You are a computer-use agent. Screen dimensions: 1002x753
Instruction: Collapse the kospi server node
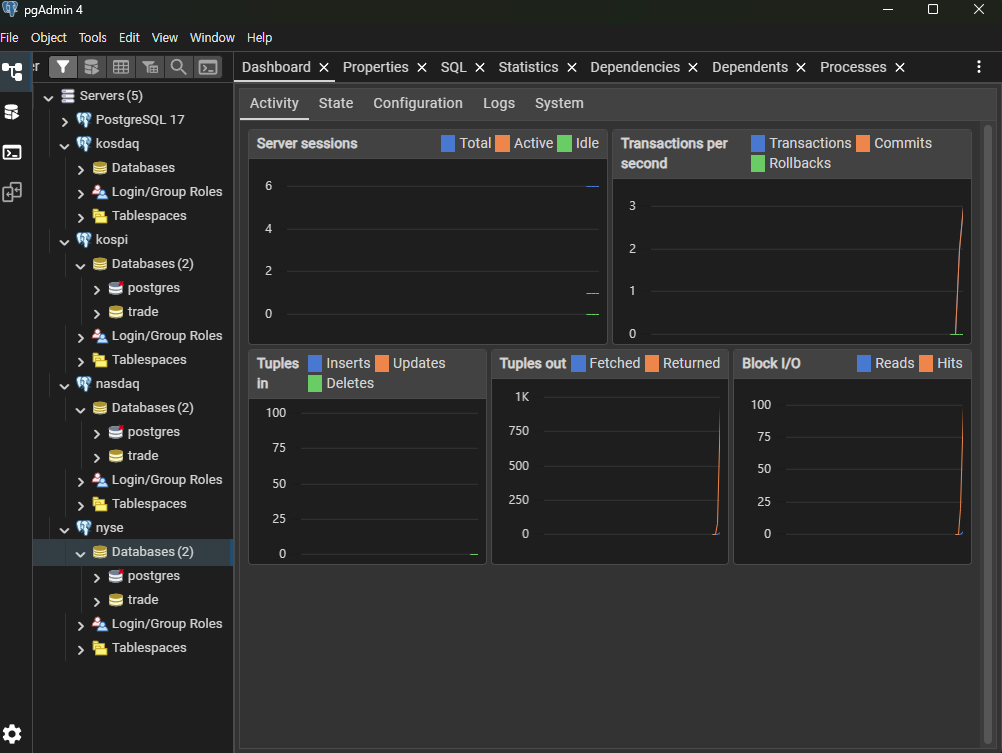[64, 240]
